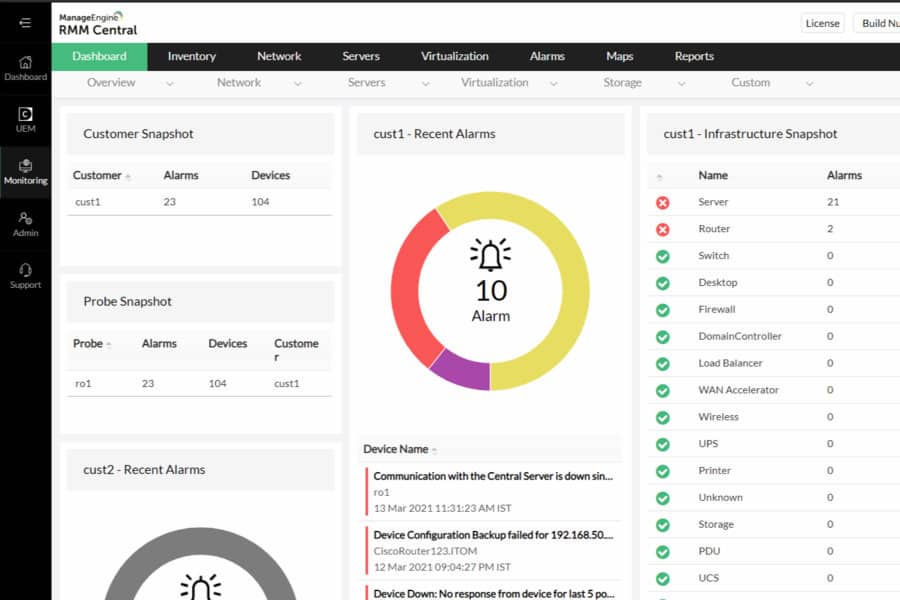900x600 pixels.
Task: Switch to the Dashboard top tab
Action: pos(99,56)
